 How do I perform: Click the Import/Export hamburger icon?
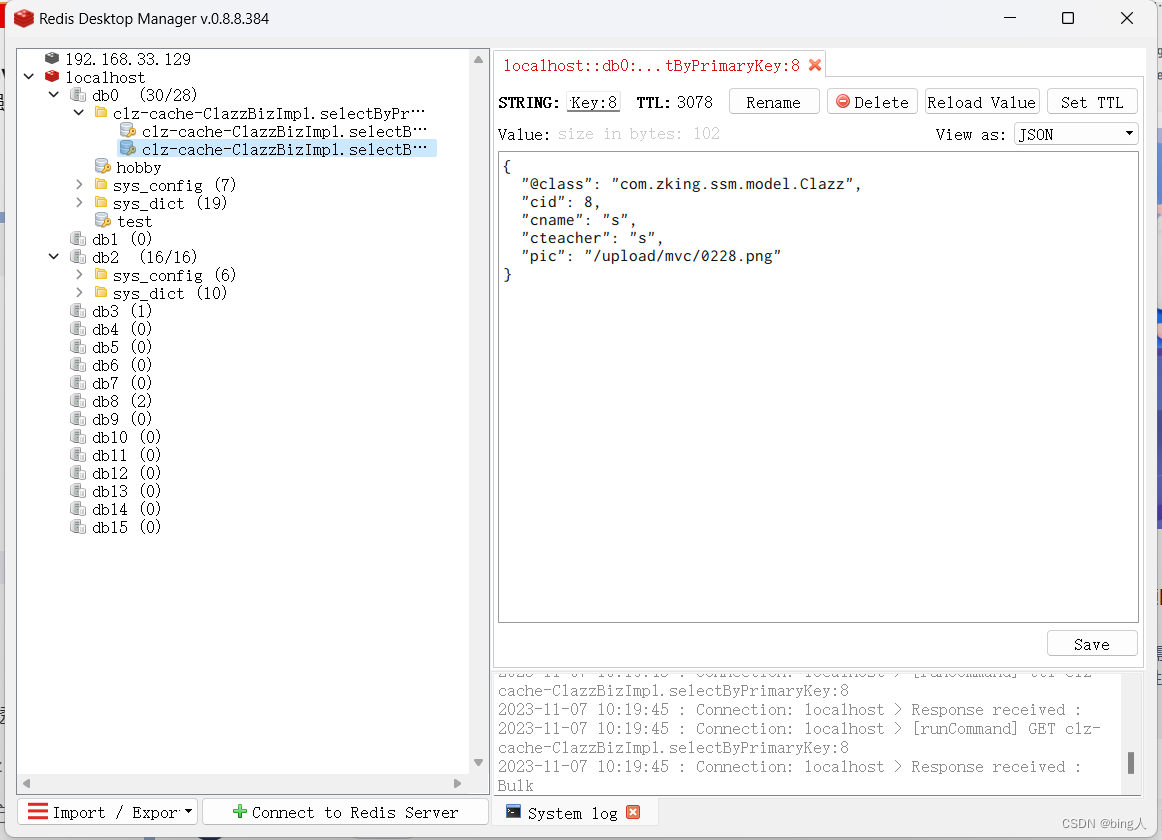tap(37, 811)
